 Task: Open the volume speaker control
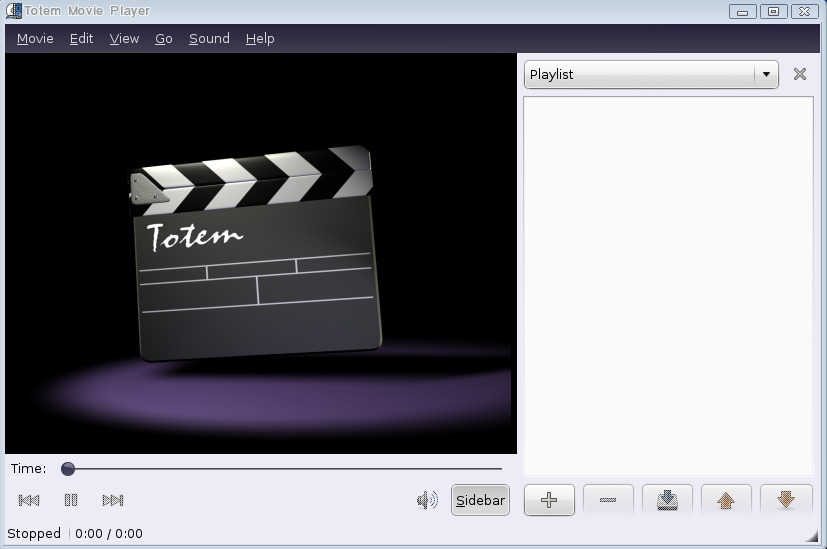pyautogui.click(x=427, y=500)
